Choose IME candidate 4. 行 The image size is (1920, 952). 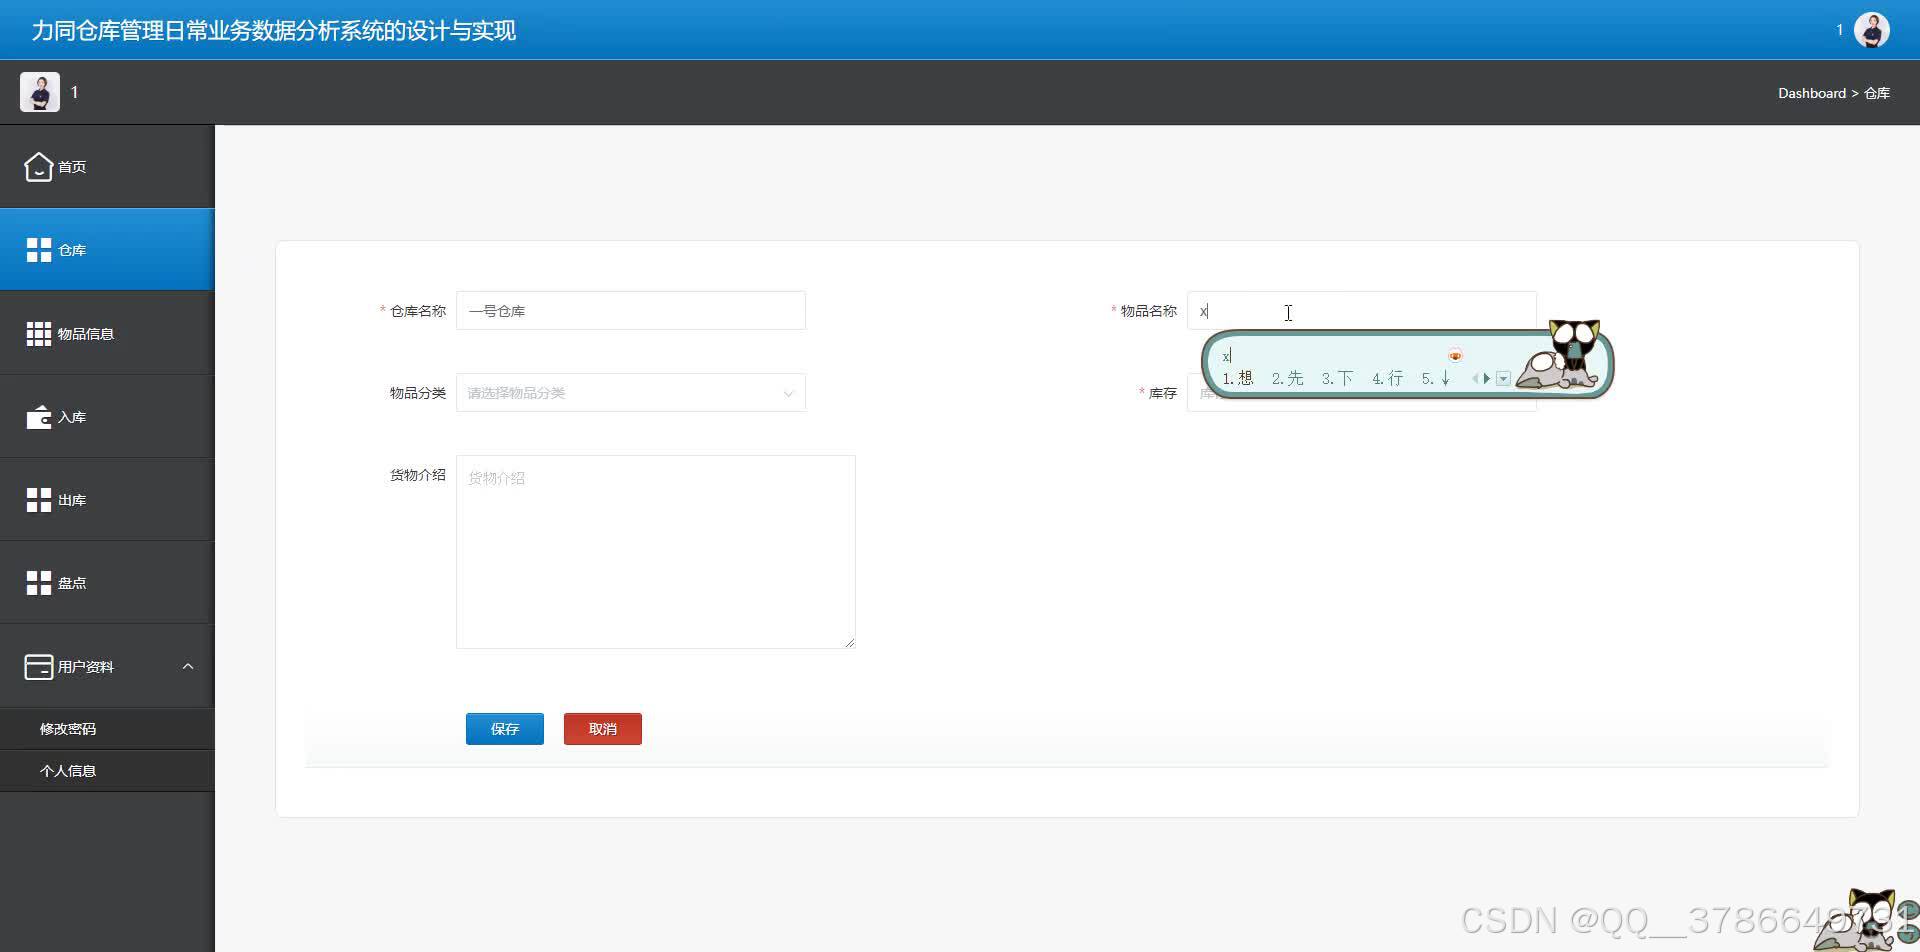coord(1388,378)
